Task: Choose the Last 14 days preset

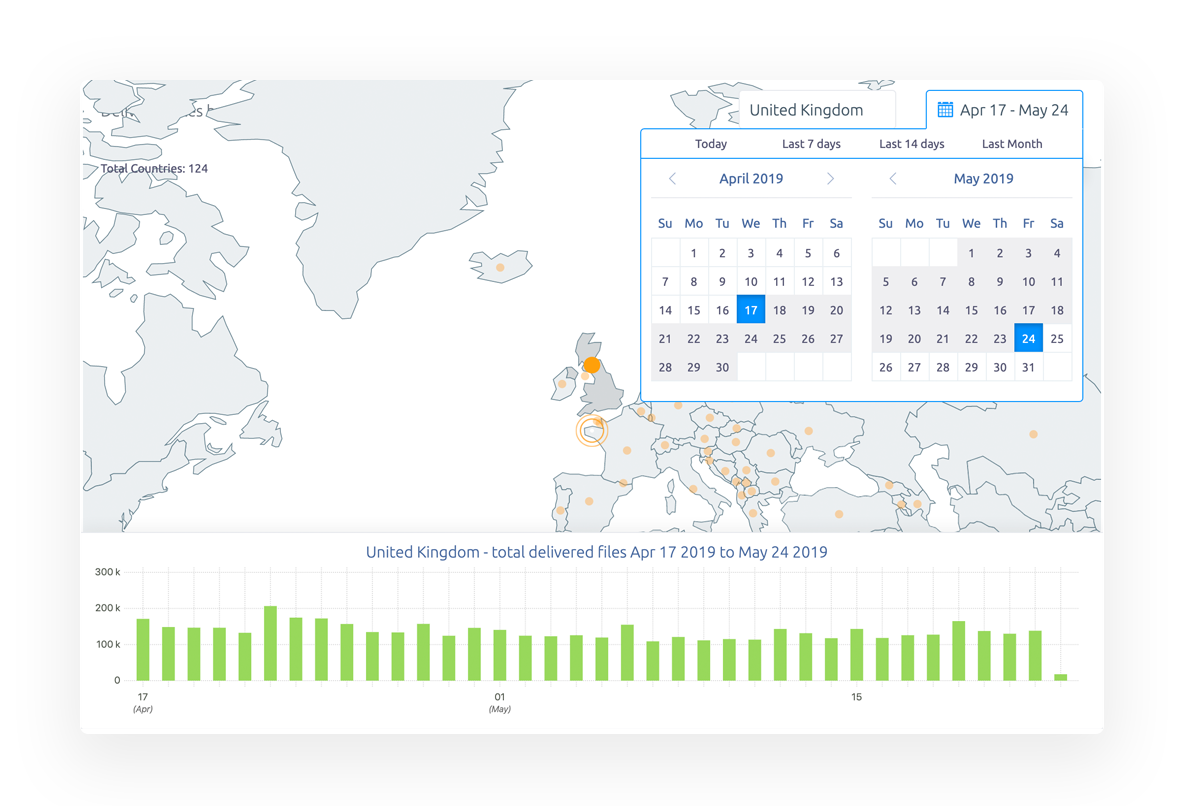Action: tap(911, 144)
